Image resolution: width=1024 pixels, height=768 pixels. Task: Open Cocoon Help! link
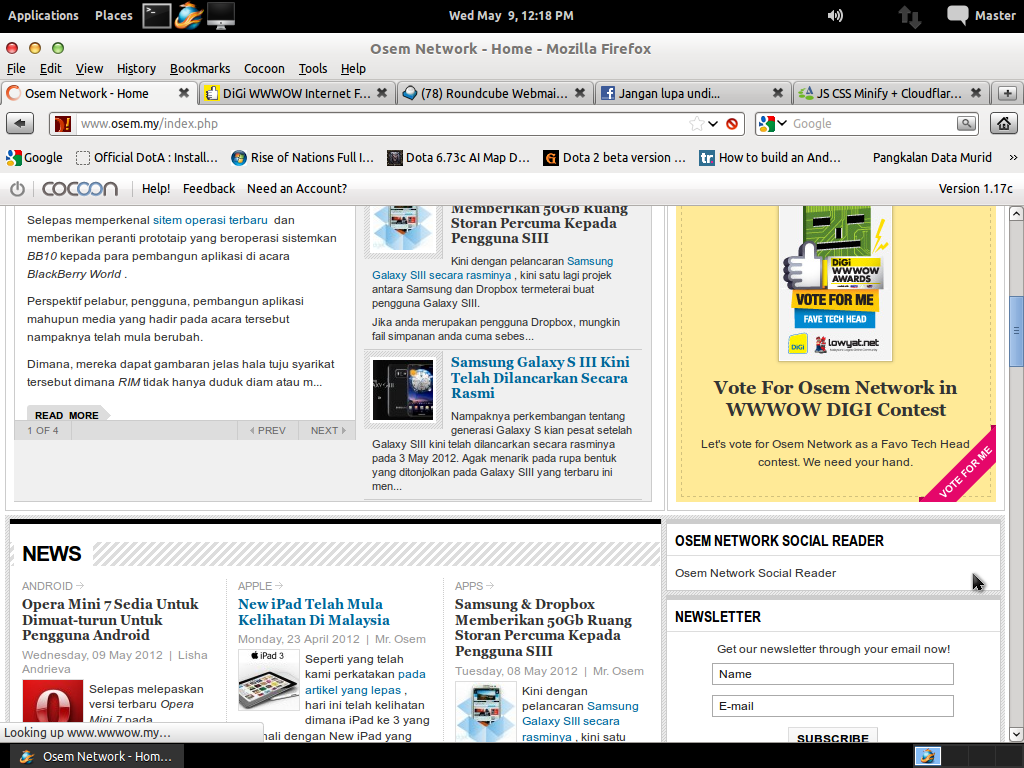click(x=156, y=189)
